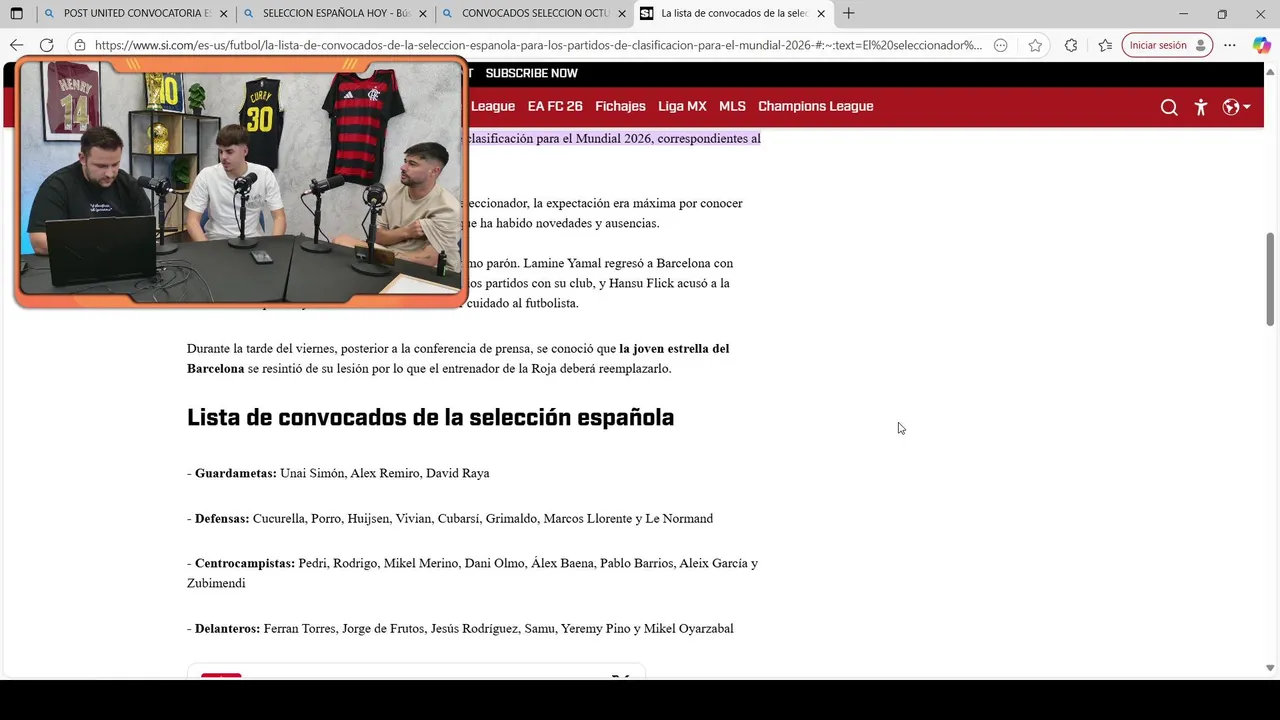Open the Copilot sidebar icon
Image resolution: width=1280 pixels, height=720 pixels.
click(1261, 45)
